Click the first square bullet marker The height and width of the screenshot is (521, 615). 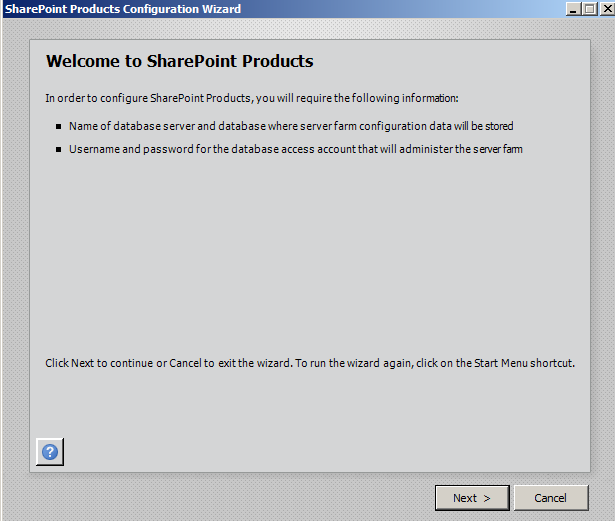(x=59, y=127)
